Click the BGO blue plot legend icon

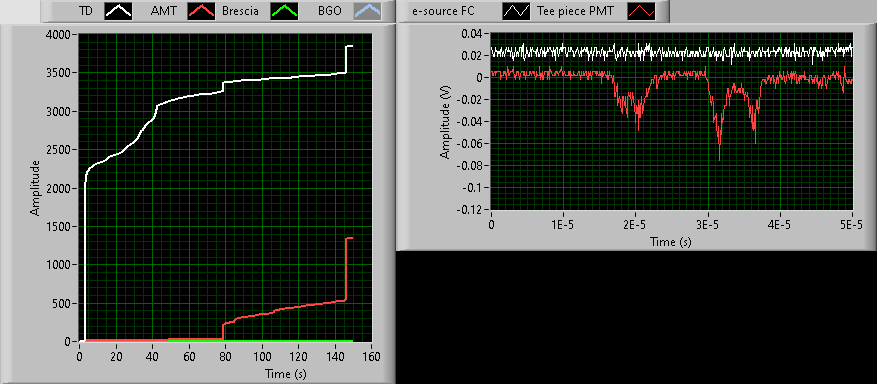tap(367, 11)
